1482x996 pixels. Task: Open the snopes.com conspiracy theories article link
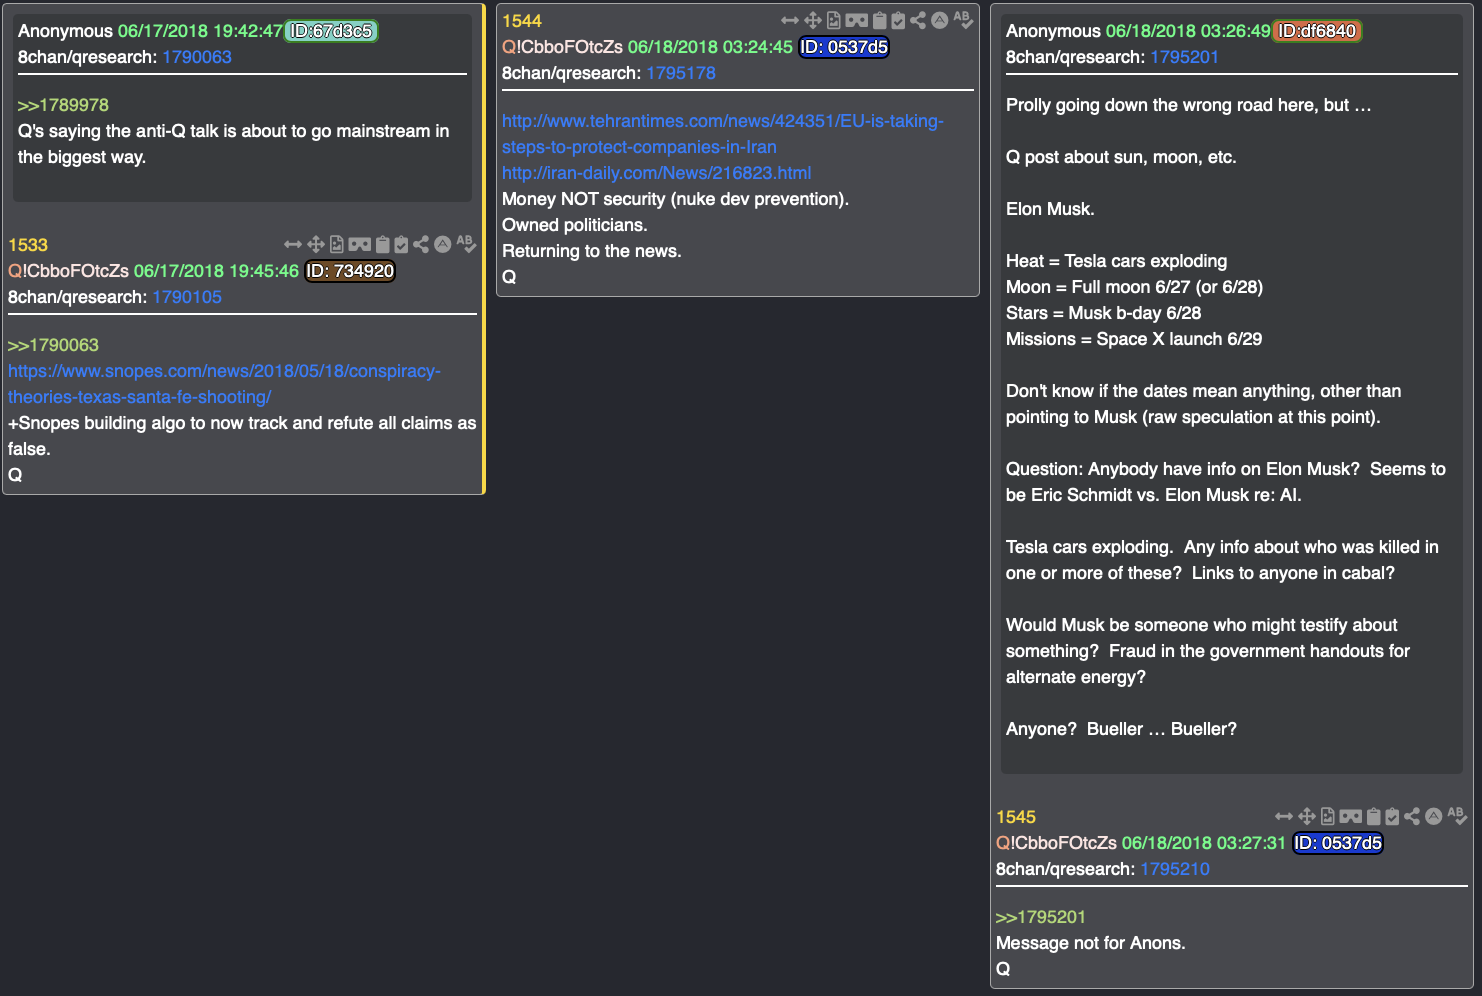(x=224, y=384)
